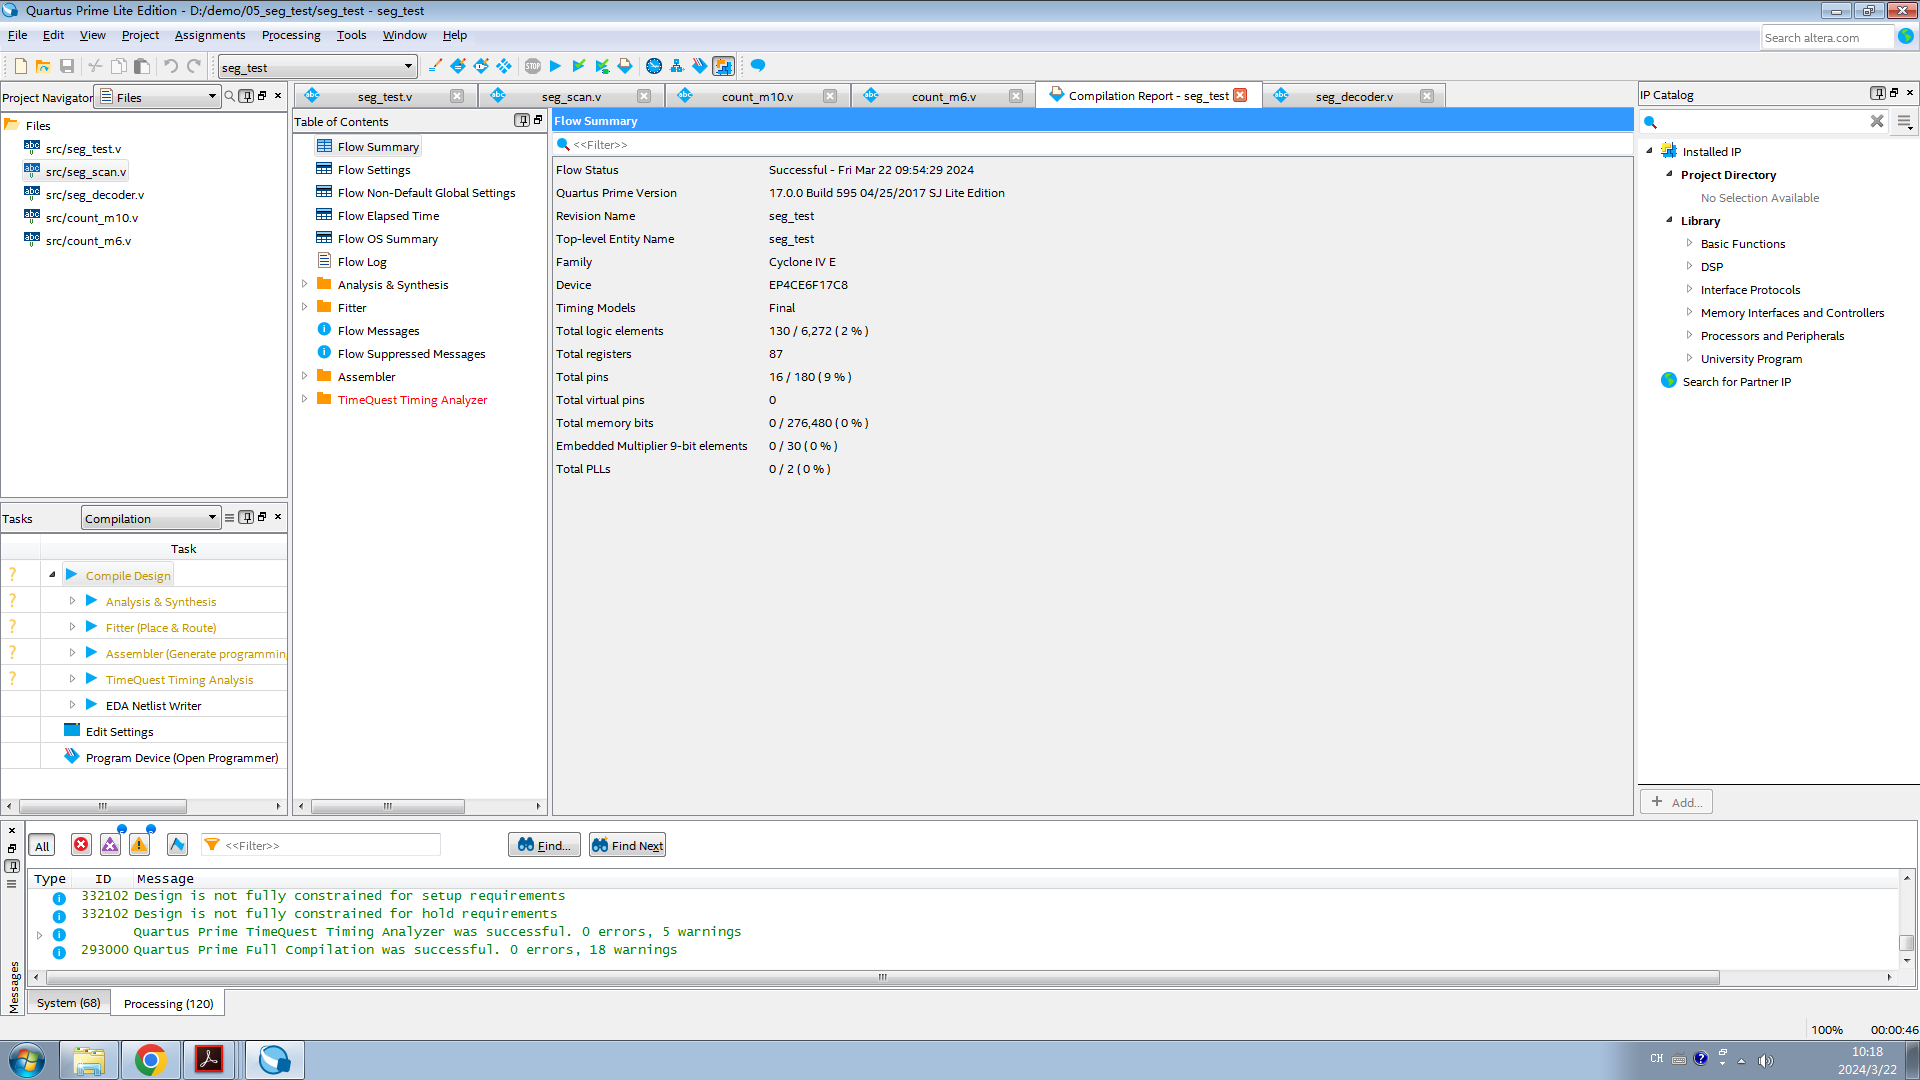Expand the Fitter (Place & Route) task
Viewport: 1920px width, 1080px height.
(x=72, y=627)
